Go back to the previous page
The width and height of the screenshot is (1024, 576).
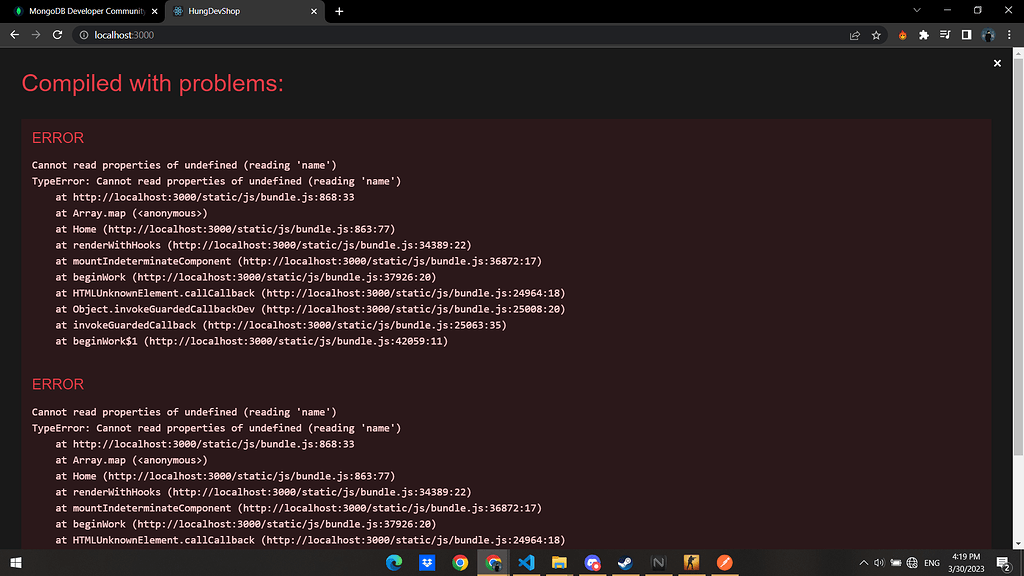click(x=14, y=35)
